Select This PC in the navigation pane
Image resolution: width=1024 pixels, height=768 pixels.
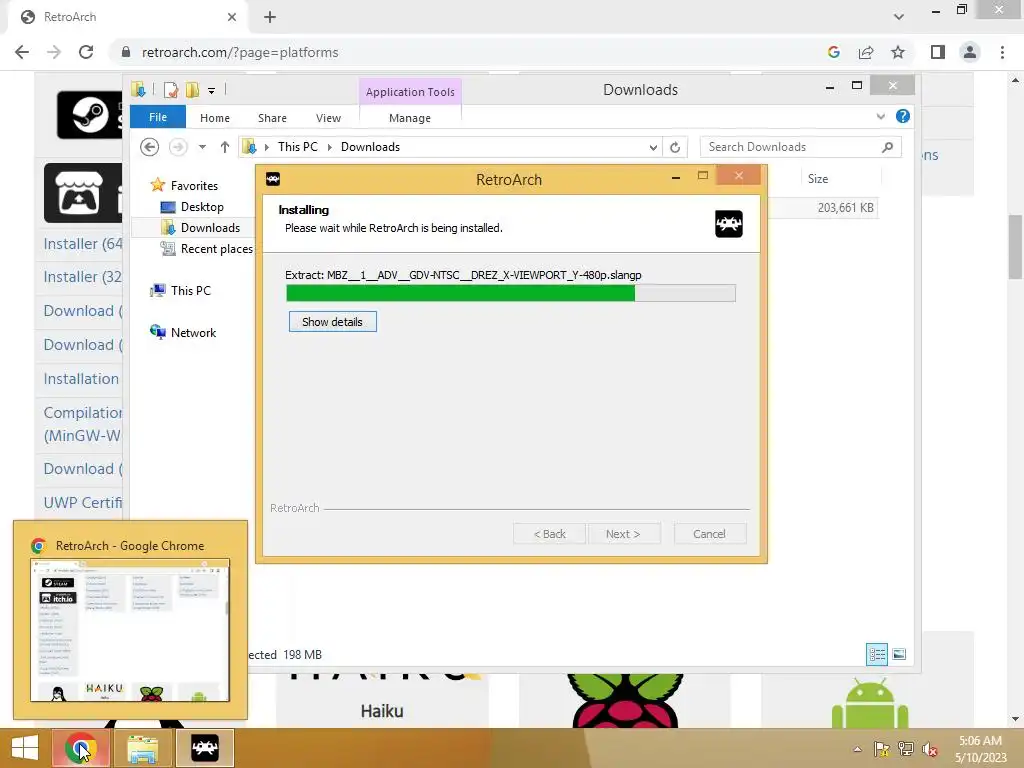(191, 290)
